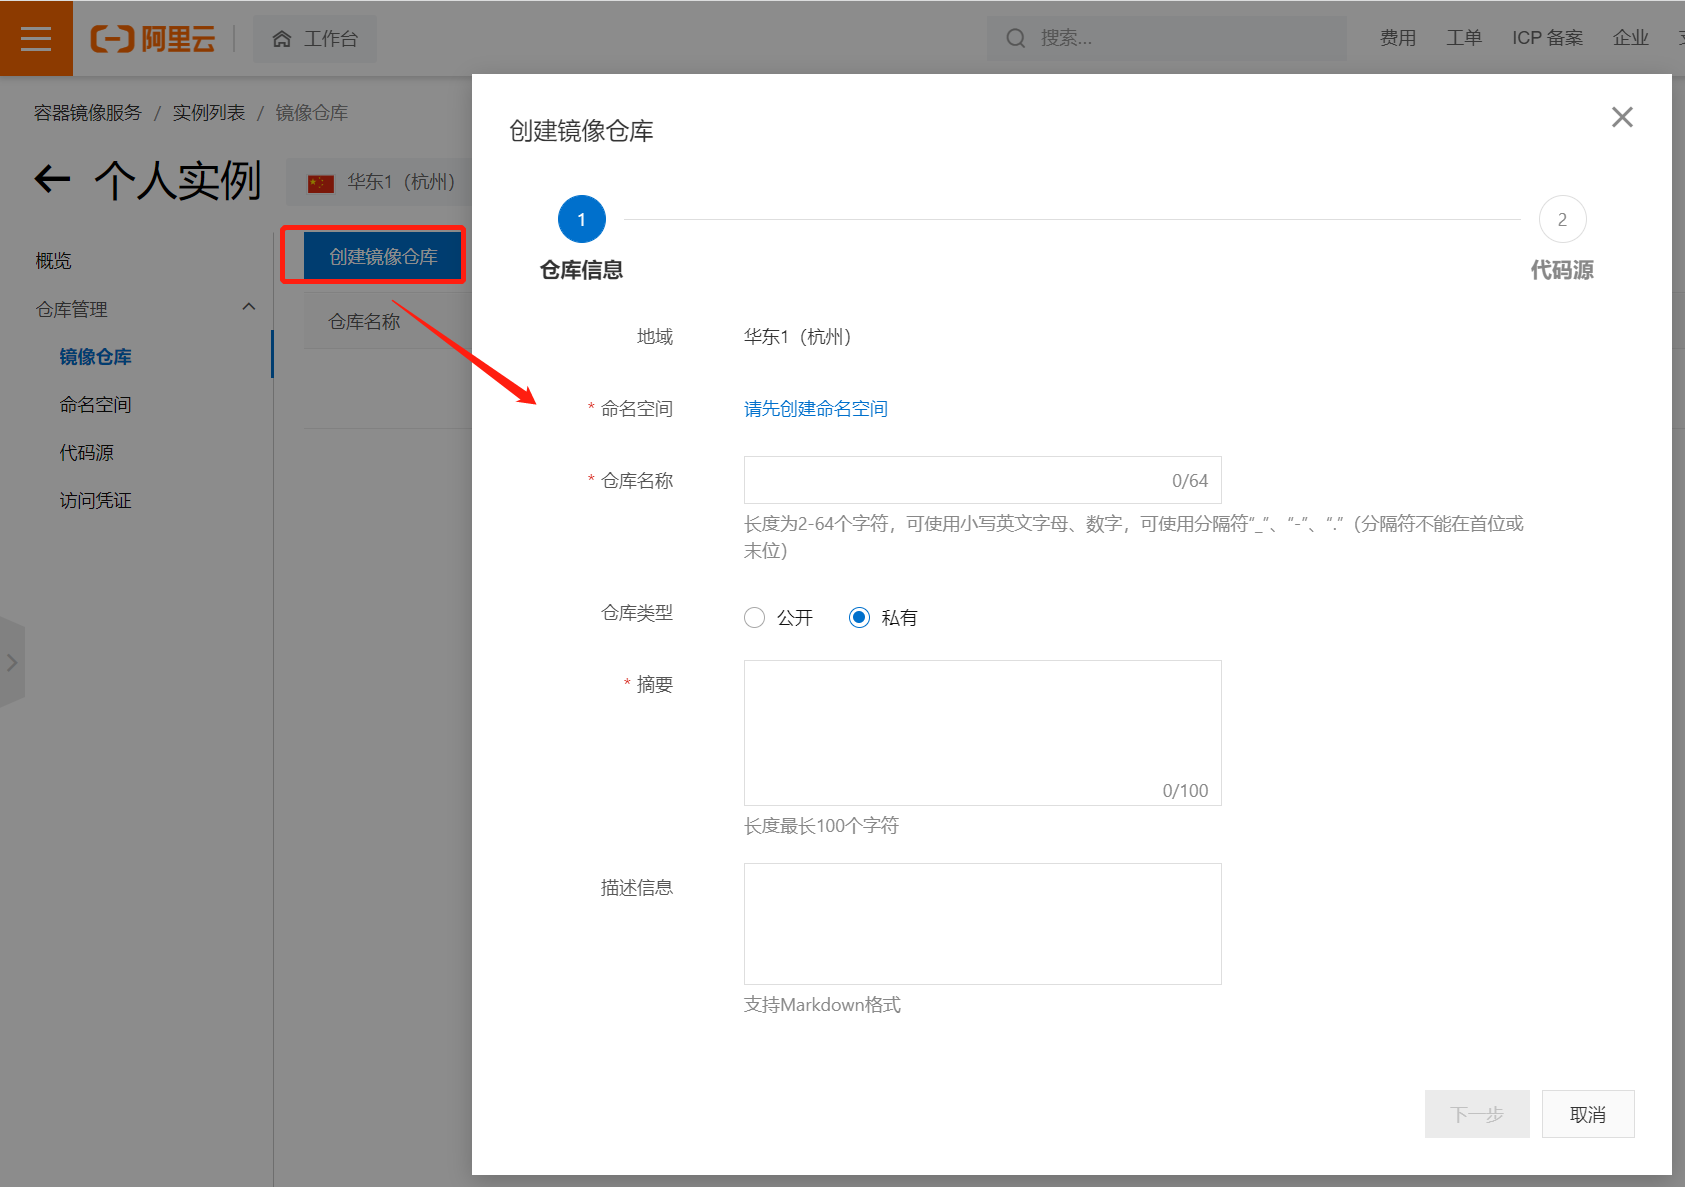Image resolution: width=1685 pixels, height=1187 pixels.
Task: Open the 工作台 workbench button
Action: click(x=315, y=39)
